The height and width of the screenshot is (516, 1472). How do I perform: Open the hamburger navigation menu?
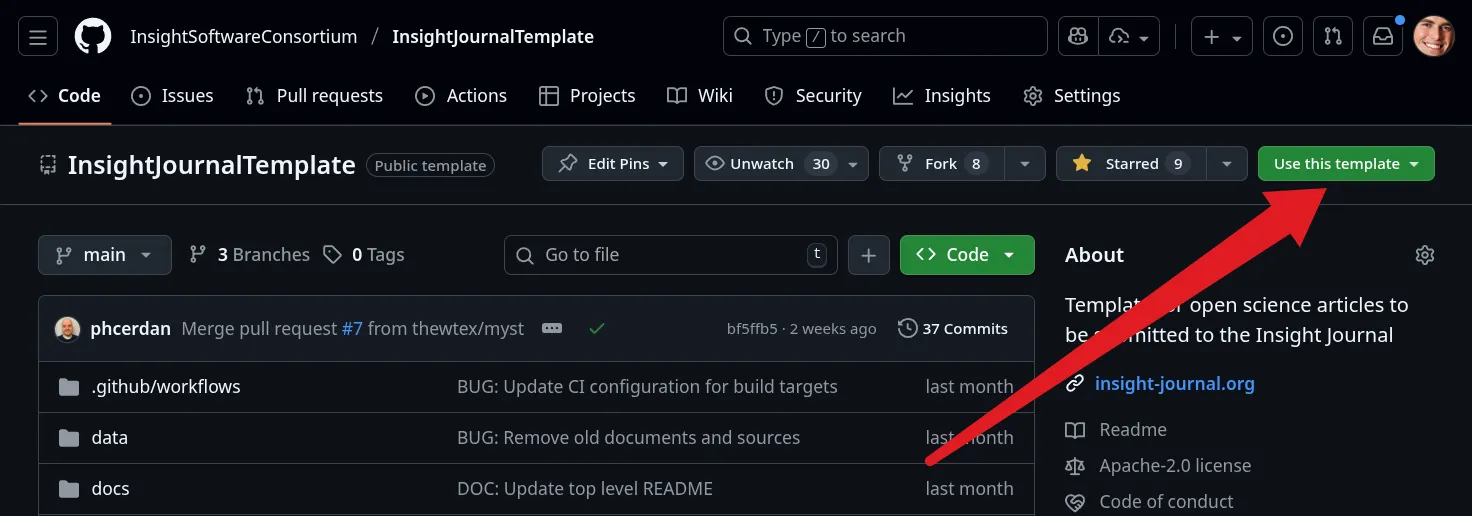coord(38,37)
